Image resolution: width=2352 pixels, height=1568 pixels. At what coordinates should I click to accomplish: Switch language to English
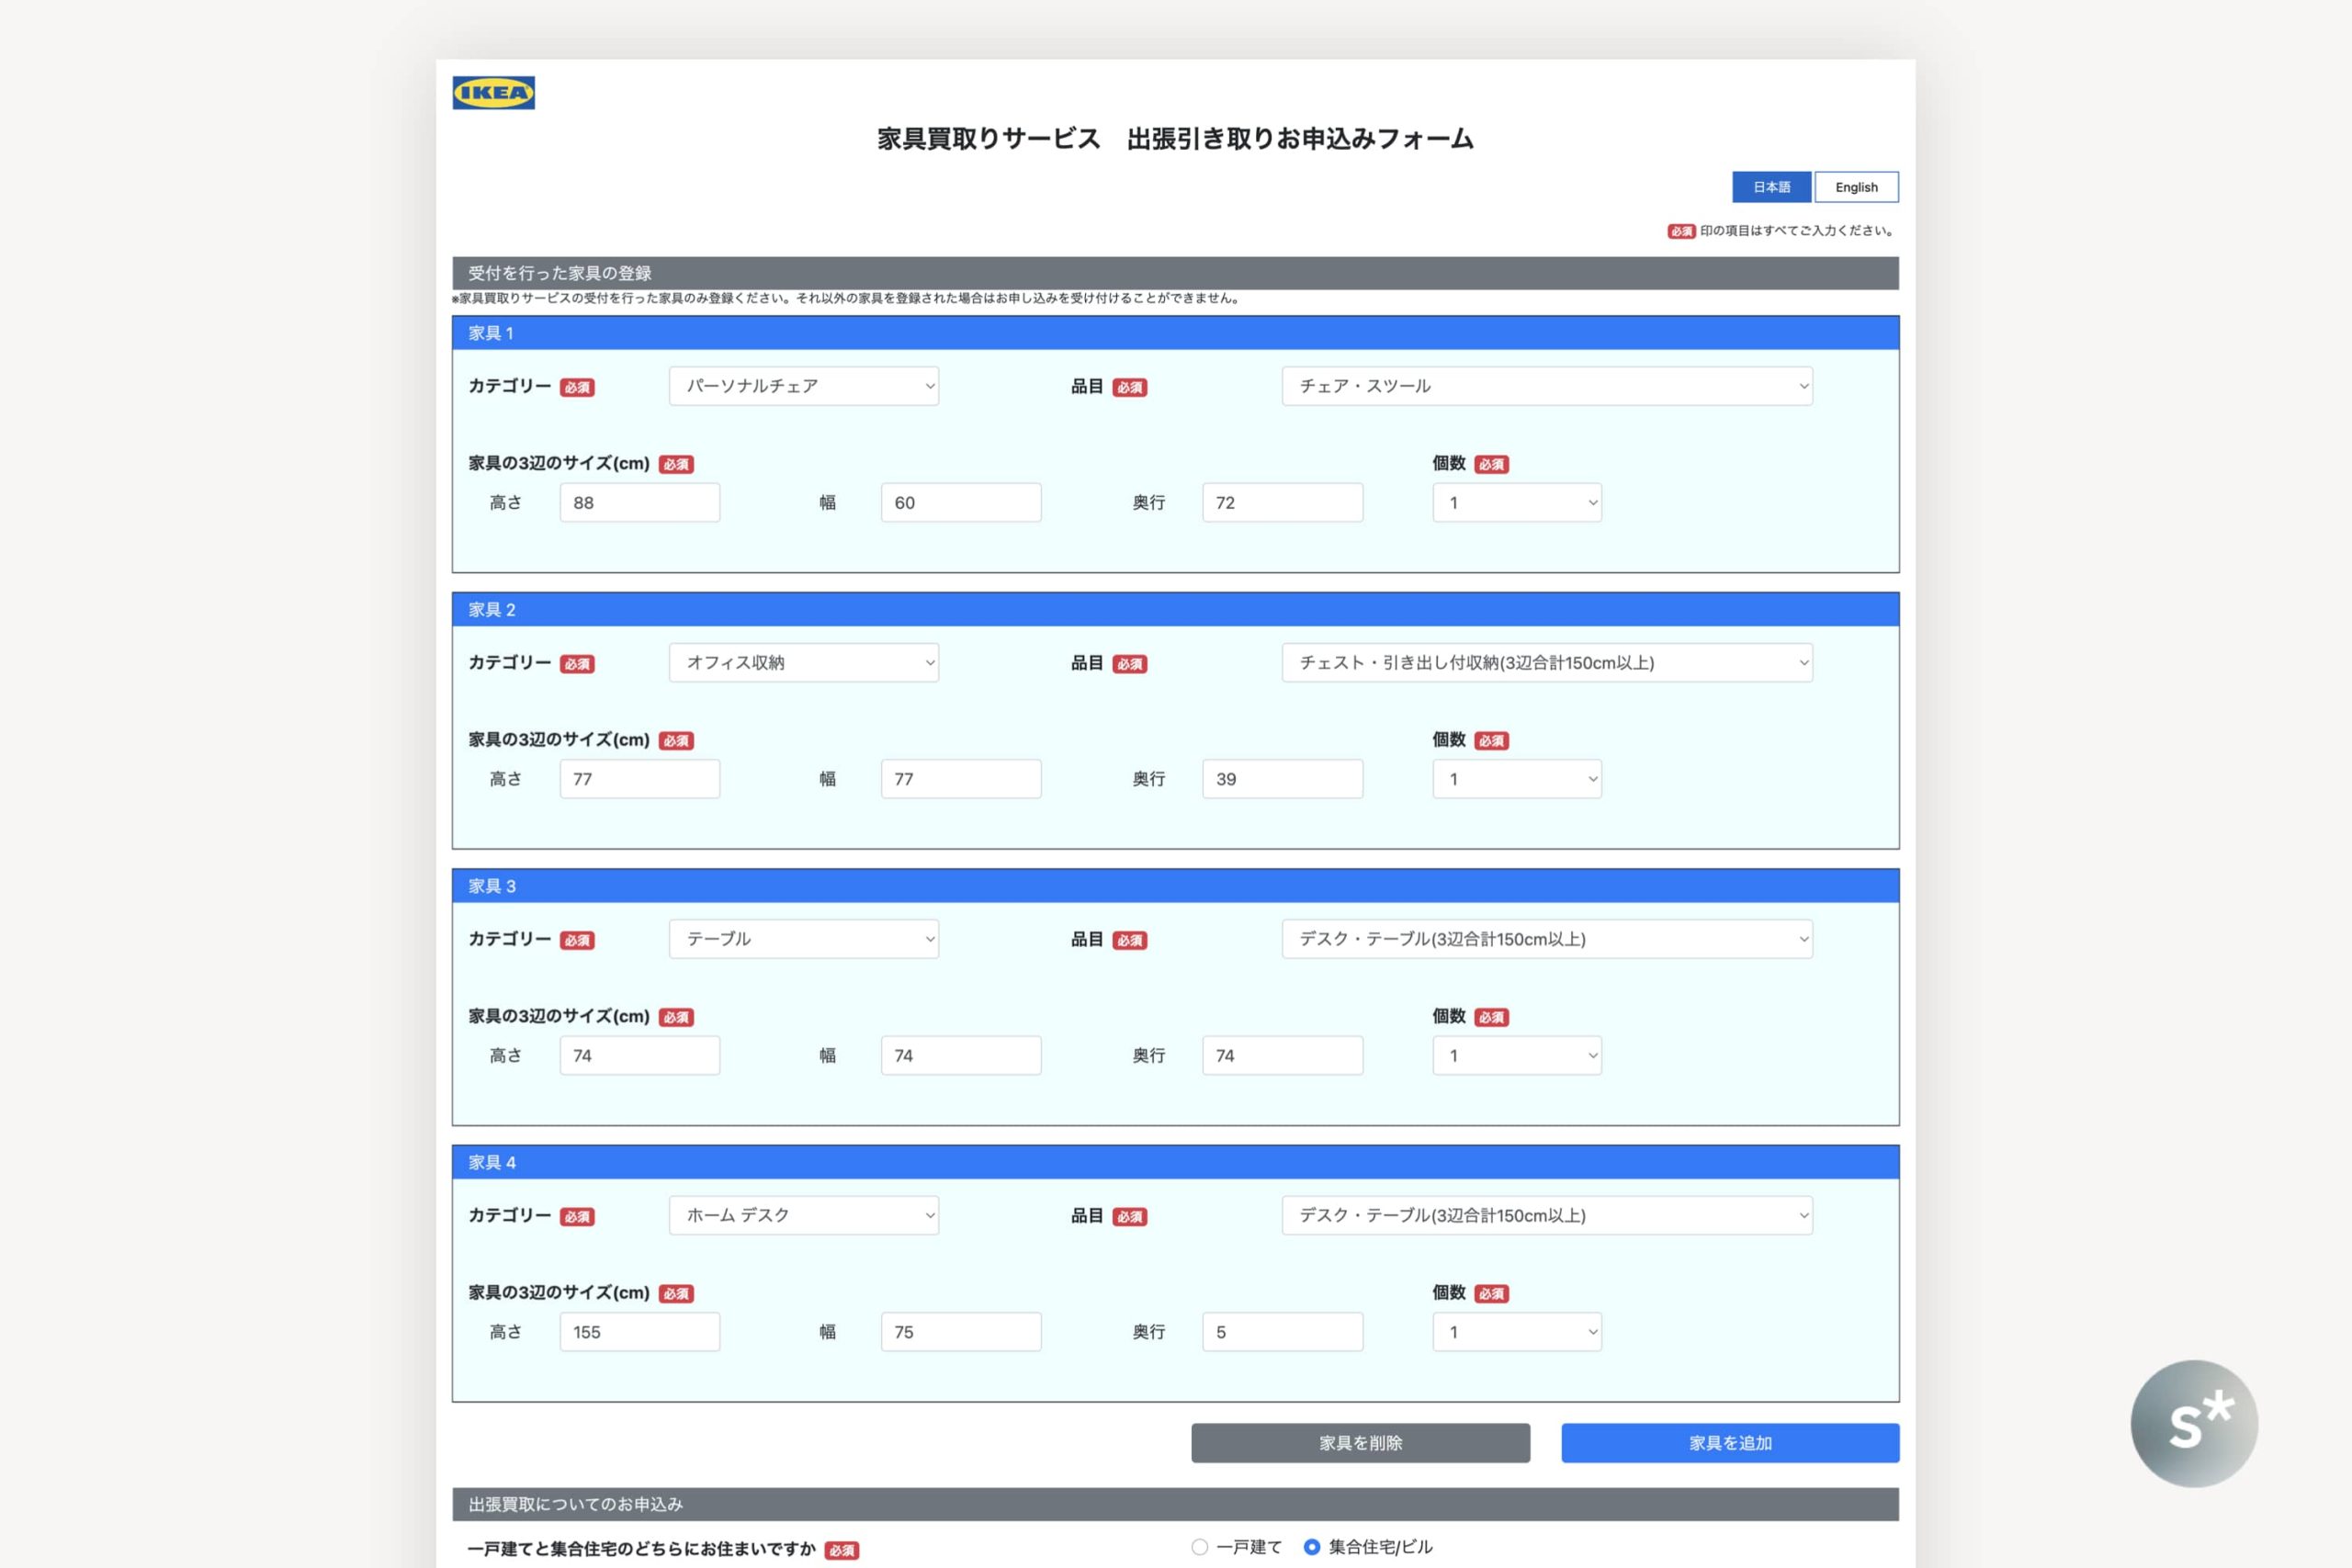pos(1855,187)
